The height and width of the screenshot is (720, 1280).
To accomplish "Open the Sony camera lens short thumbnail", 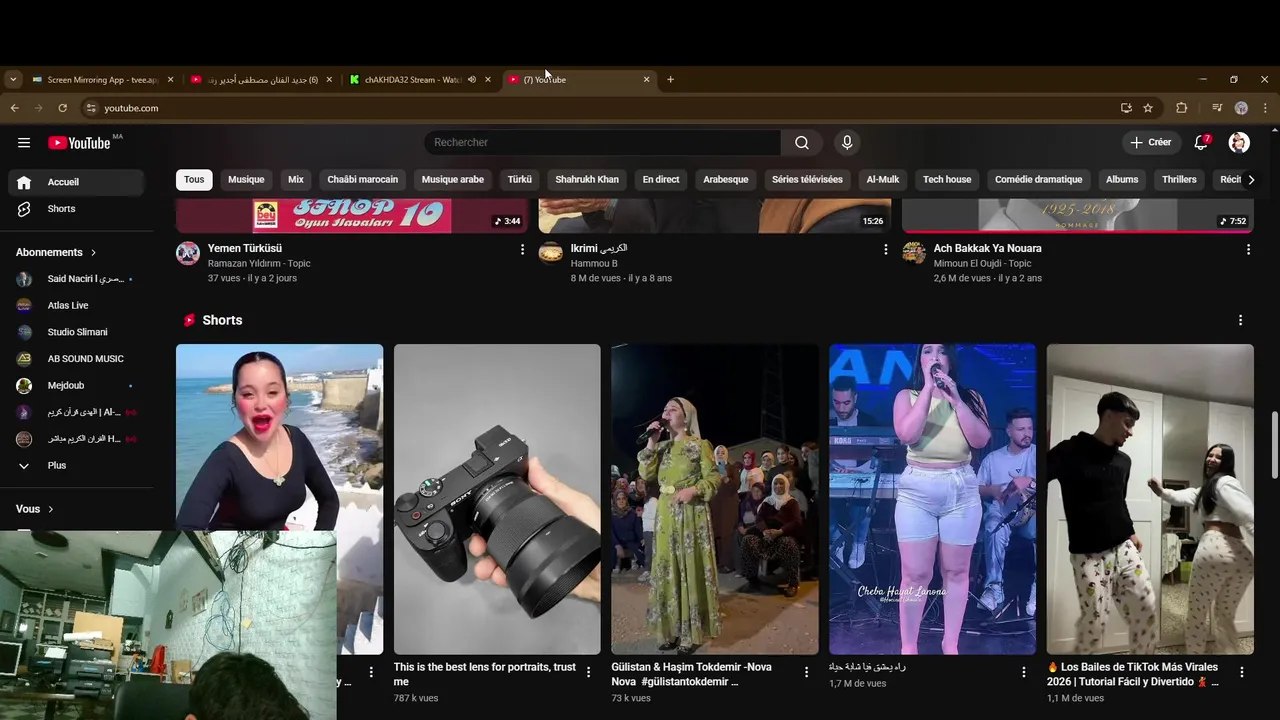I will (497, 499).
